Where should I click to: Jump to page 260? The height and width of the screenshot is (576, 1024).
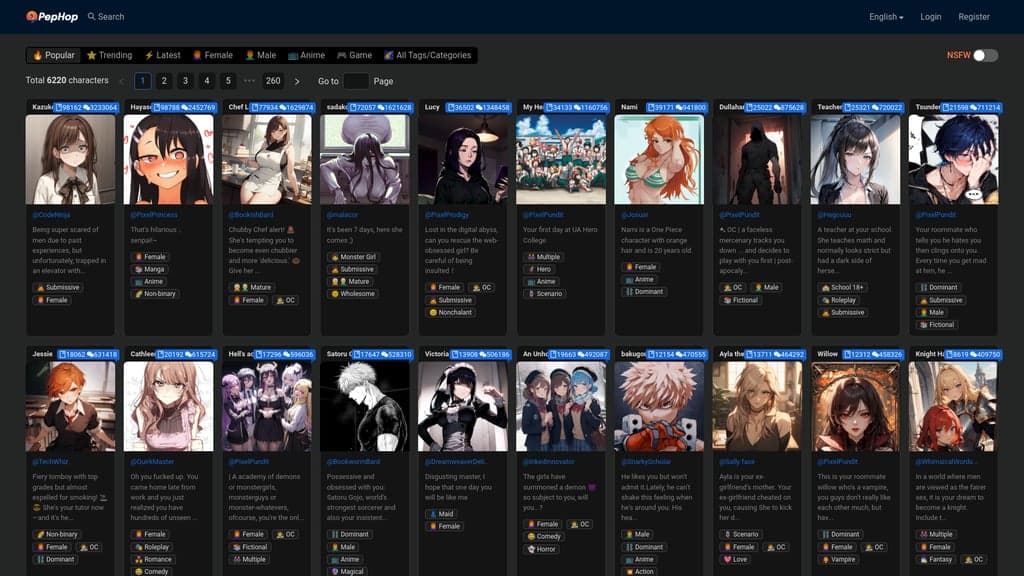click(273, 81)
